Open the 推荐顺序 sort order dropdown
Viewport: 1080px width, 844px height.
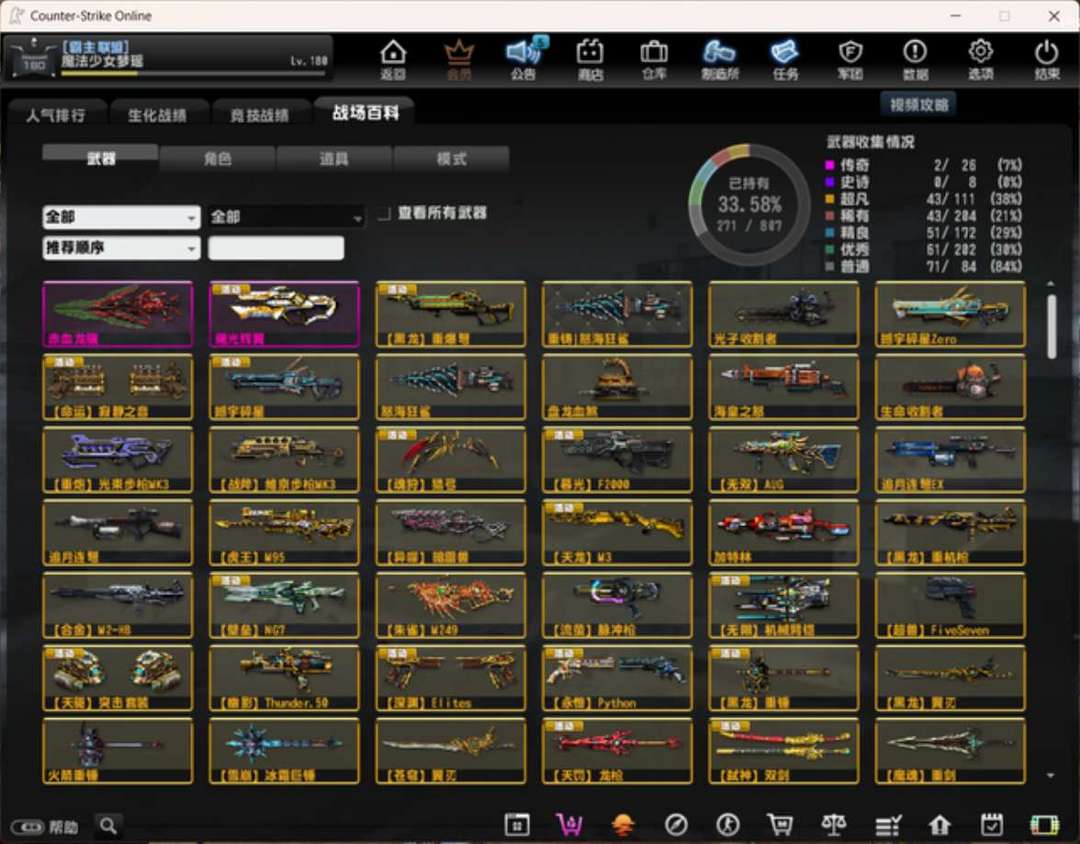tap(121, 247)
